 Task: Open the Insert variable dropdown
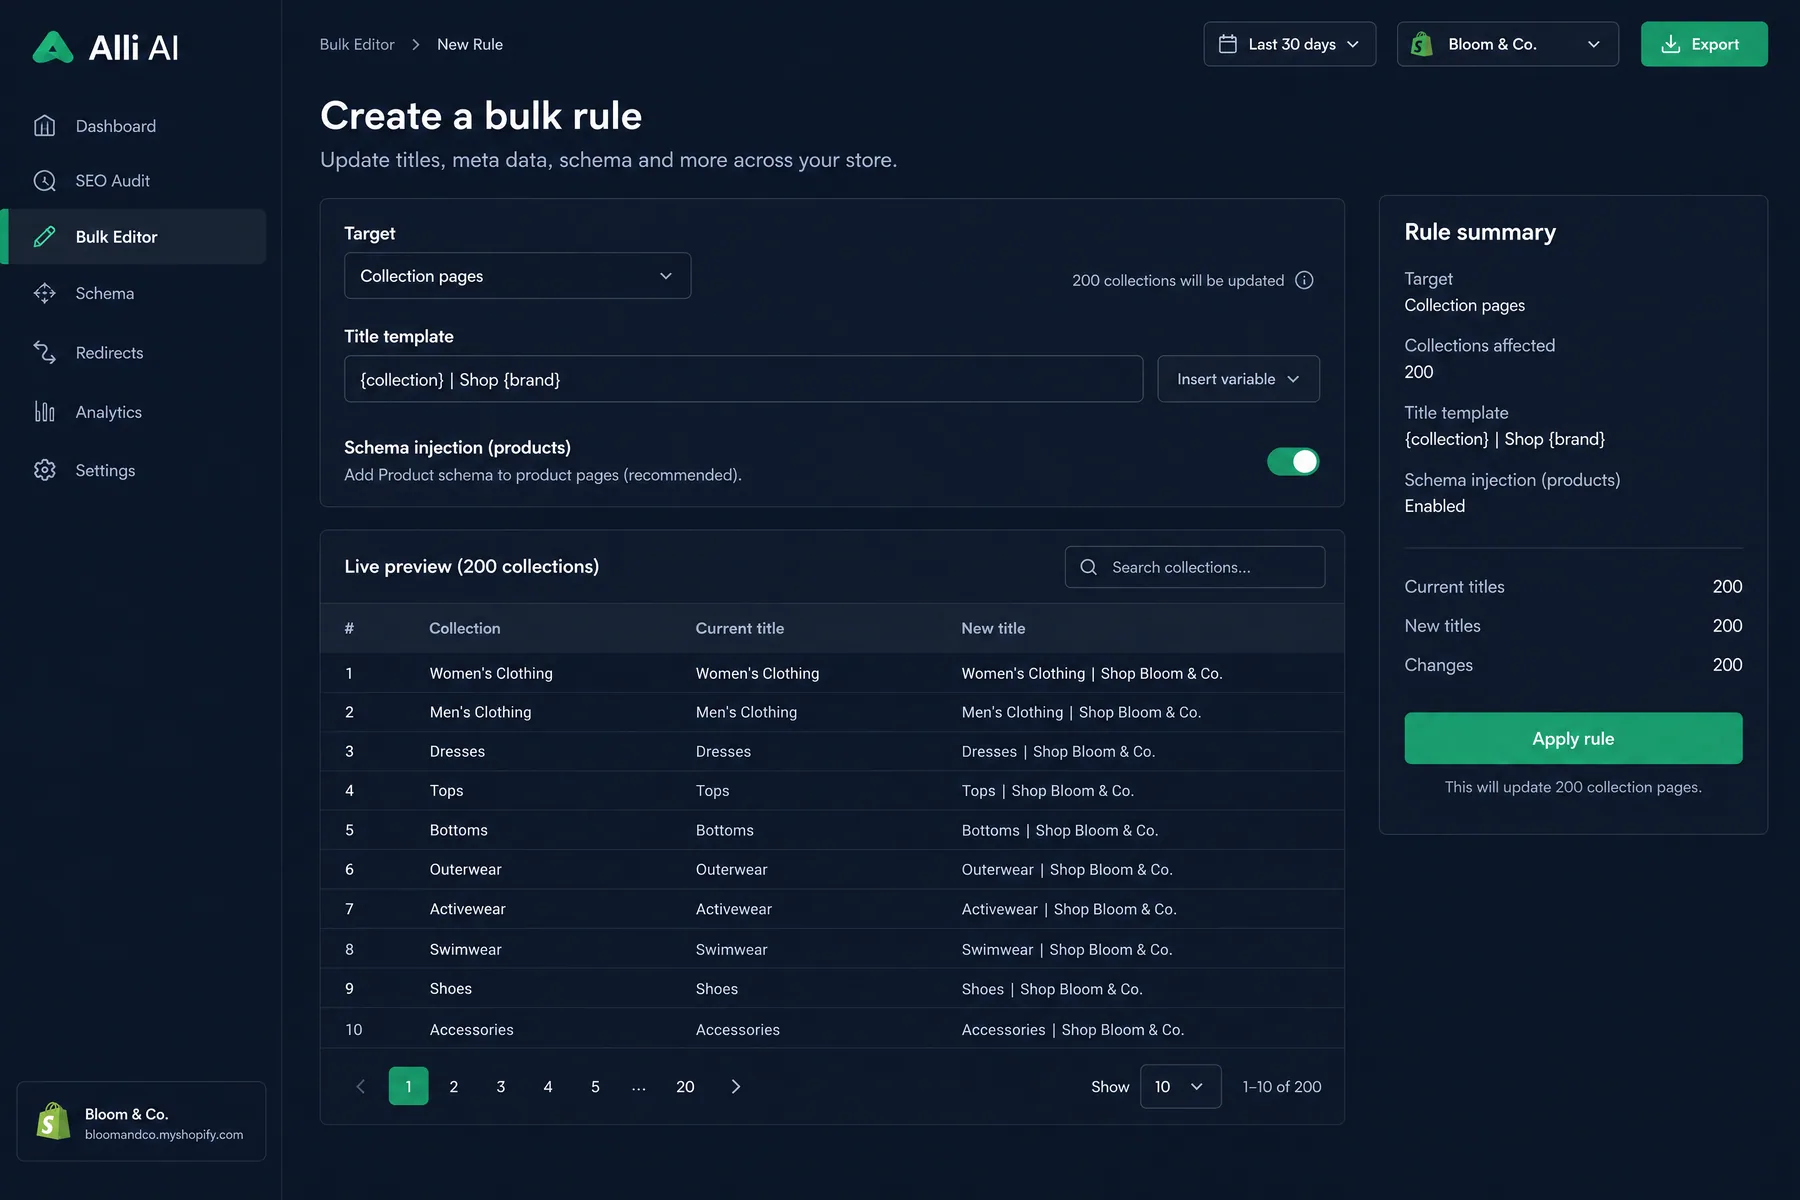[1238, 379]
